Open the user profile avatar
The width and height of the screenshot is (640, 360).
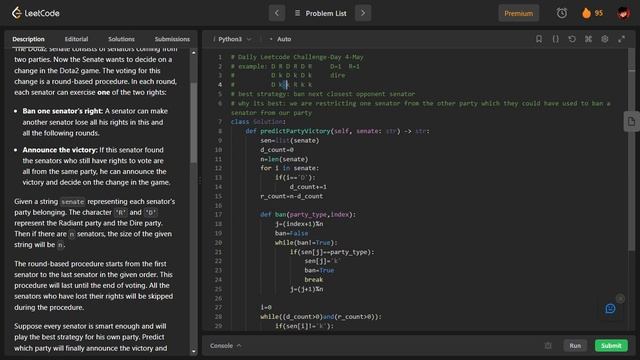tap(623, 13)
